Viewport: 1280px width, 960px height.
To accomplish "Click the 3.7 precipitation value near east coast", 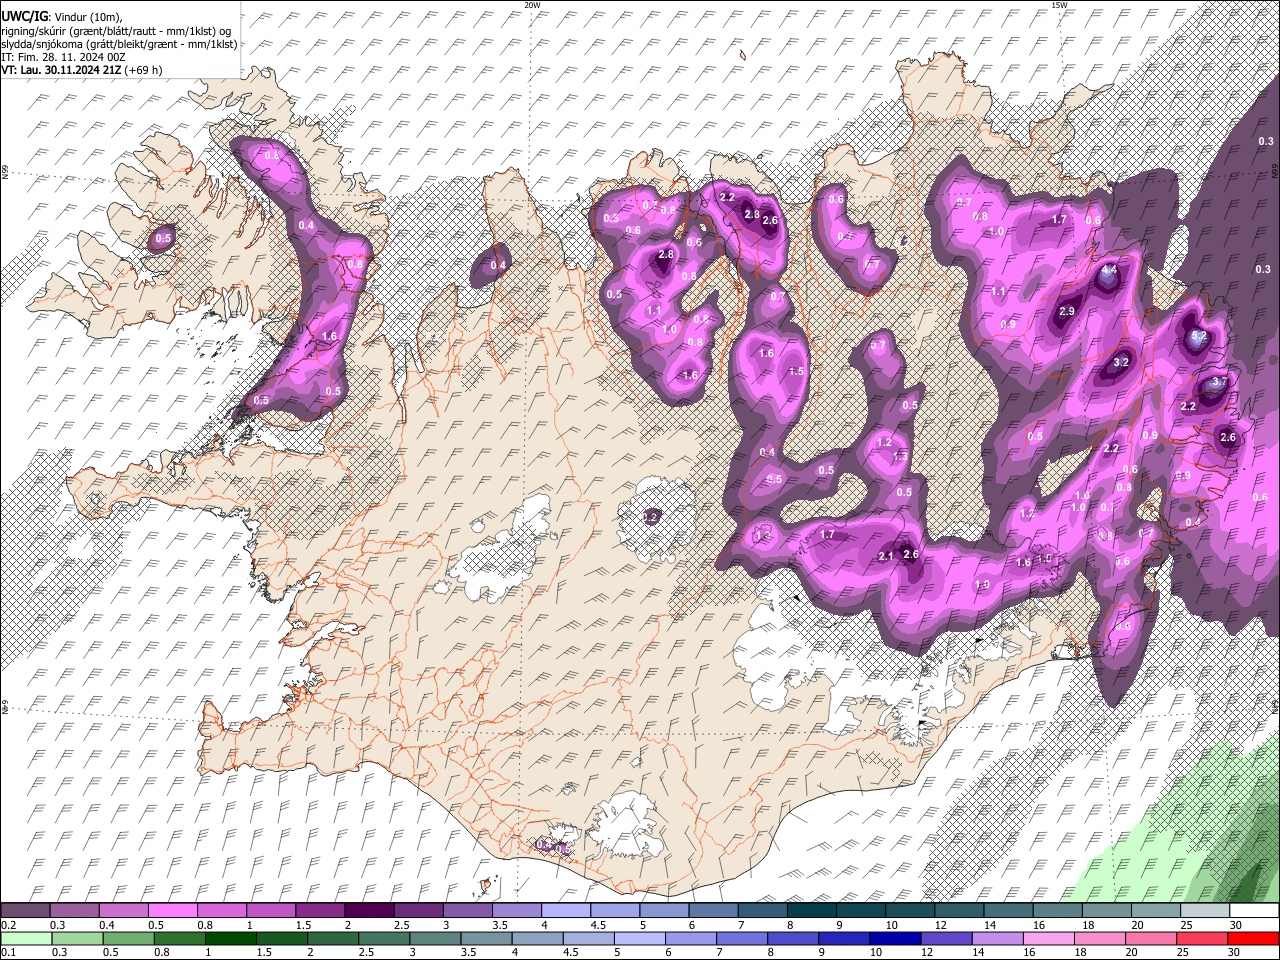I will click(x=1219, y=382).
